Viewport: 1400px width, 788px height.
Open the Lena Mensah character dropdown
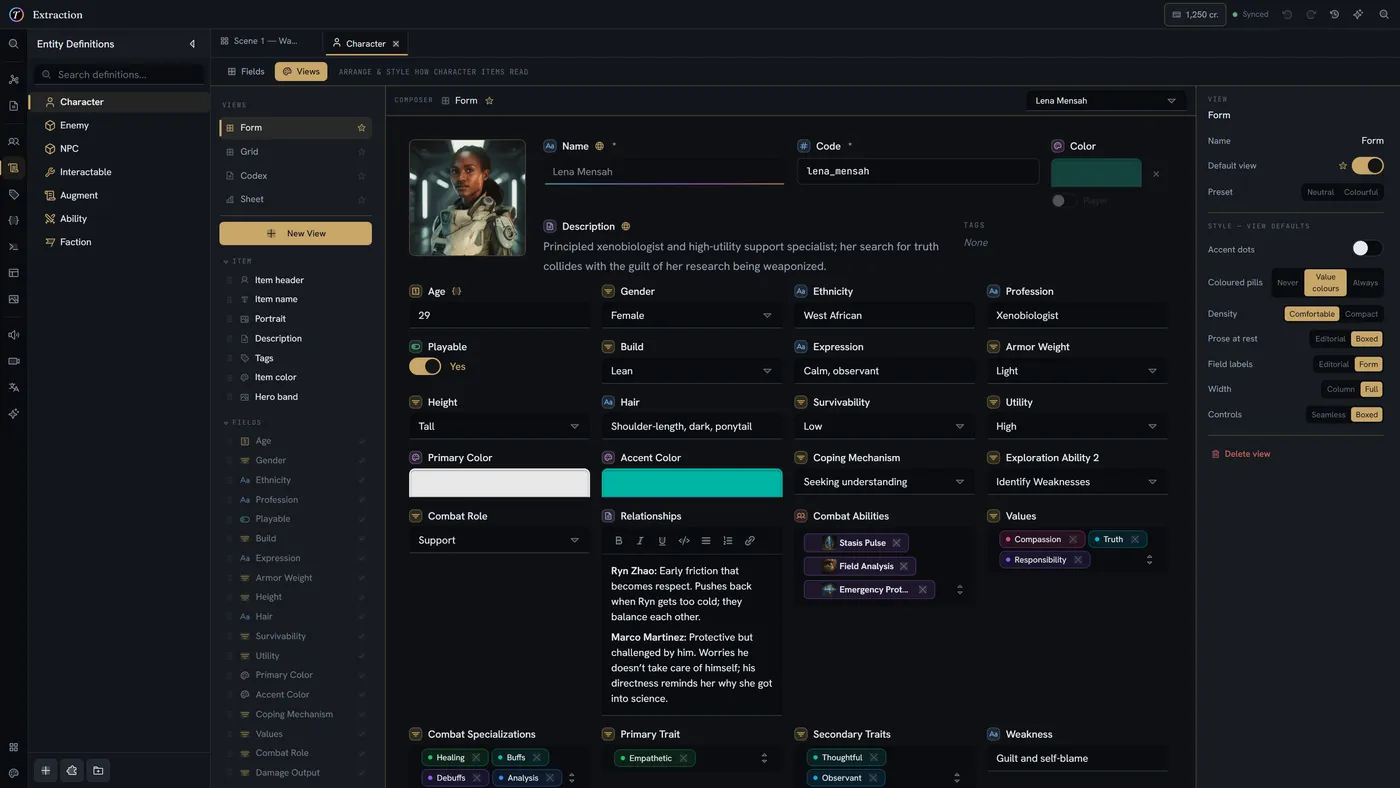1106,101
